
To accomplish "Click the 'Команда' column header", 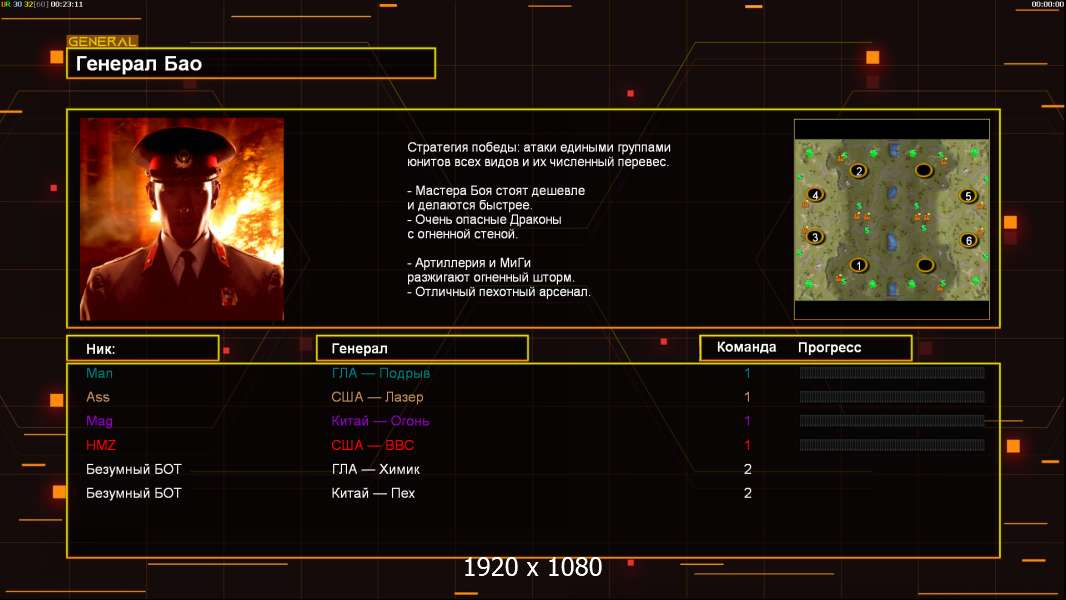I will click(746, 347).
